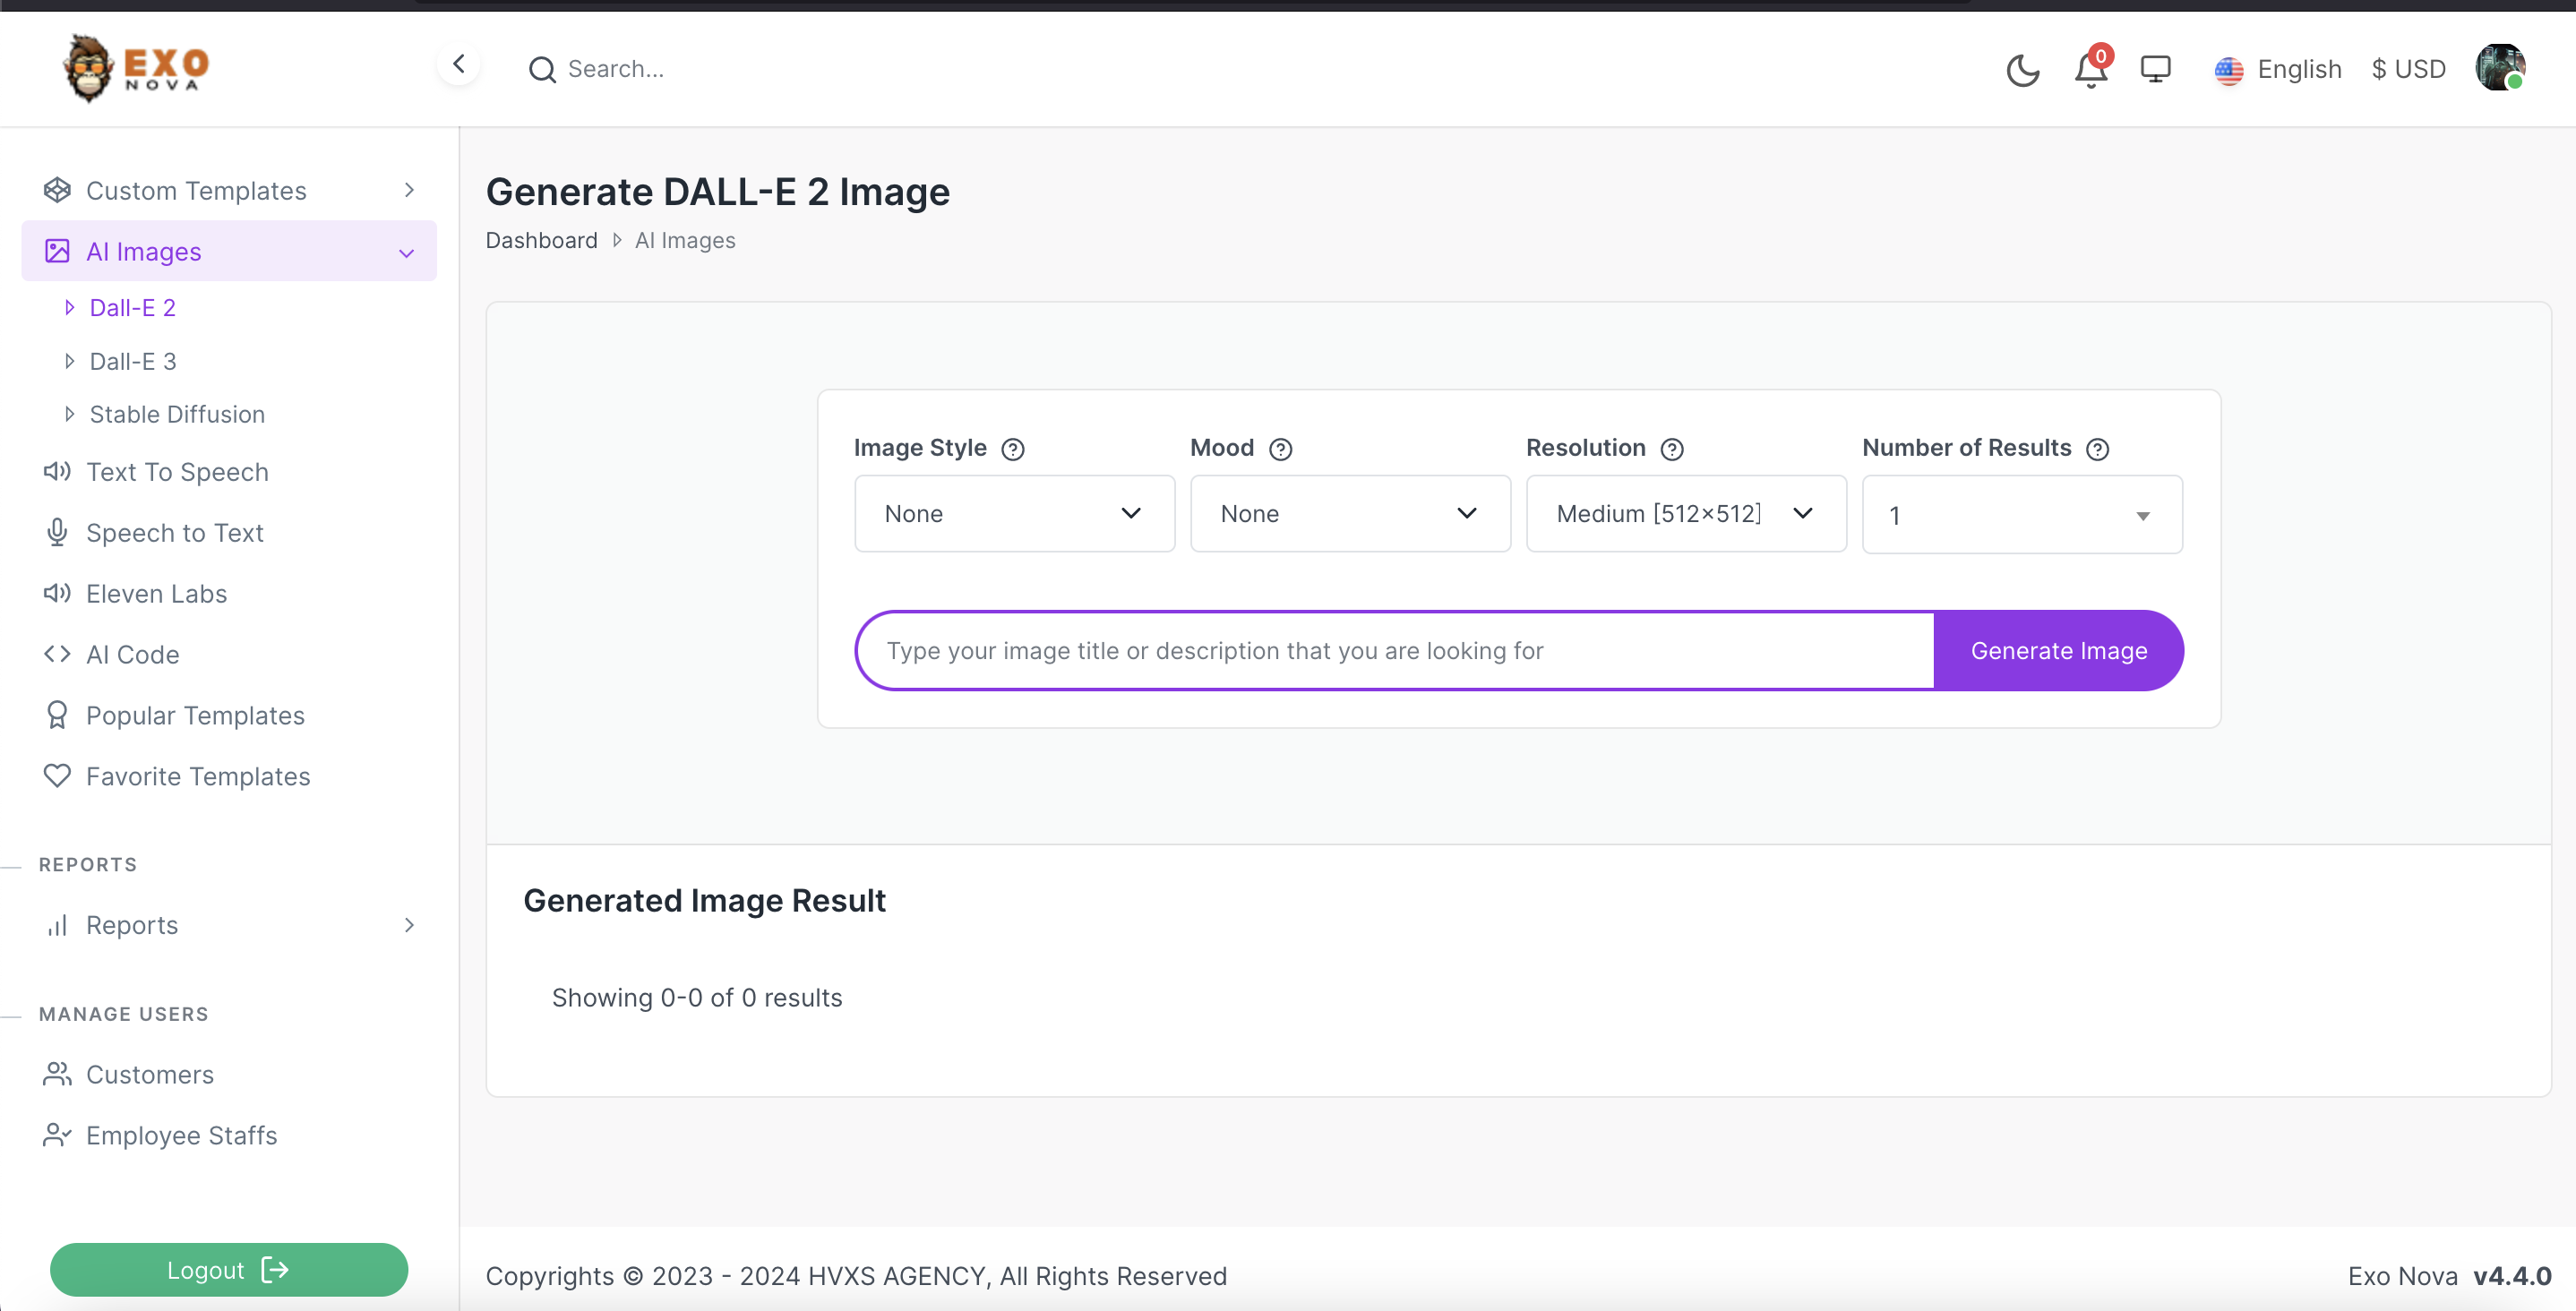Image resolution: width=2576 pixels, height=1311 pixels.
Task: Toggle dark mode with the moon icon
Action: pyautogui.click(x=2022, y=70)
